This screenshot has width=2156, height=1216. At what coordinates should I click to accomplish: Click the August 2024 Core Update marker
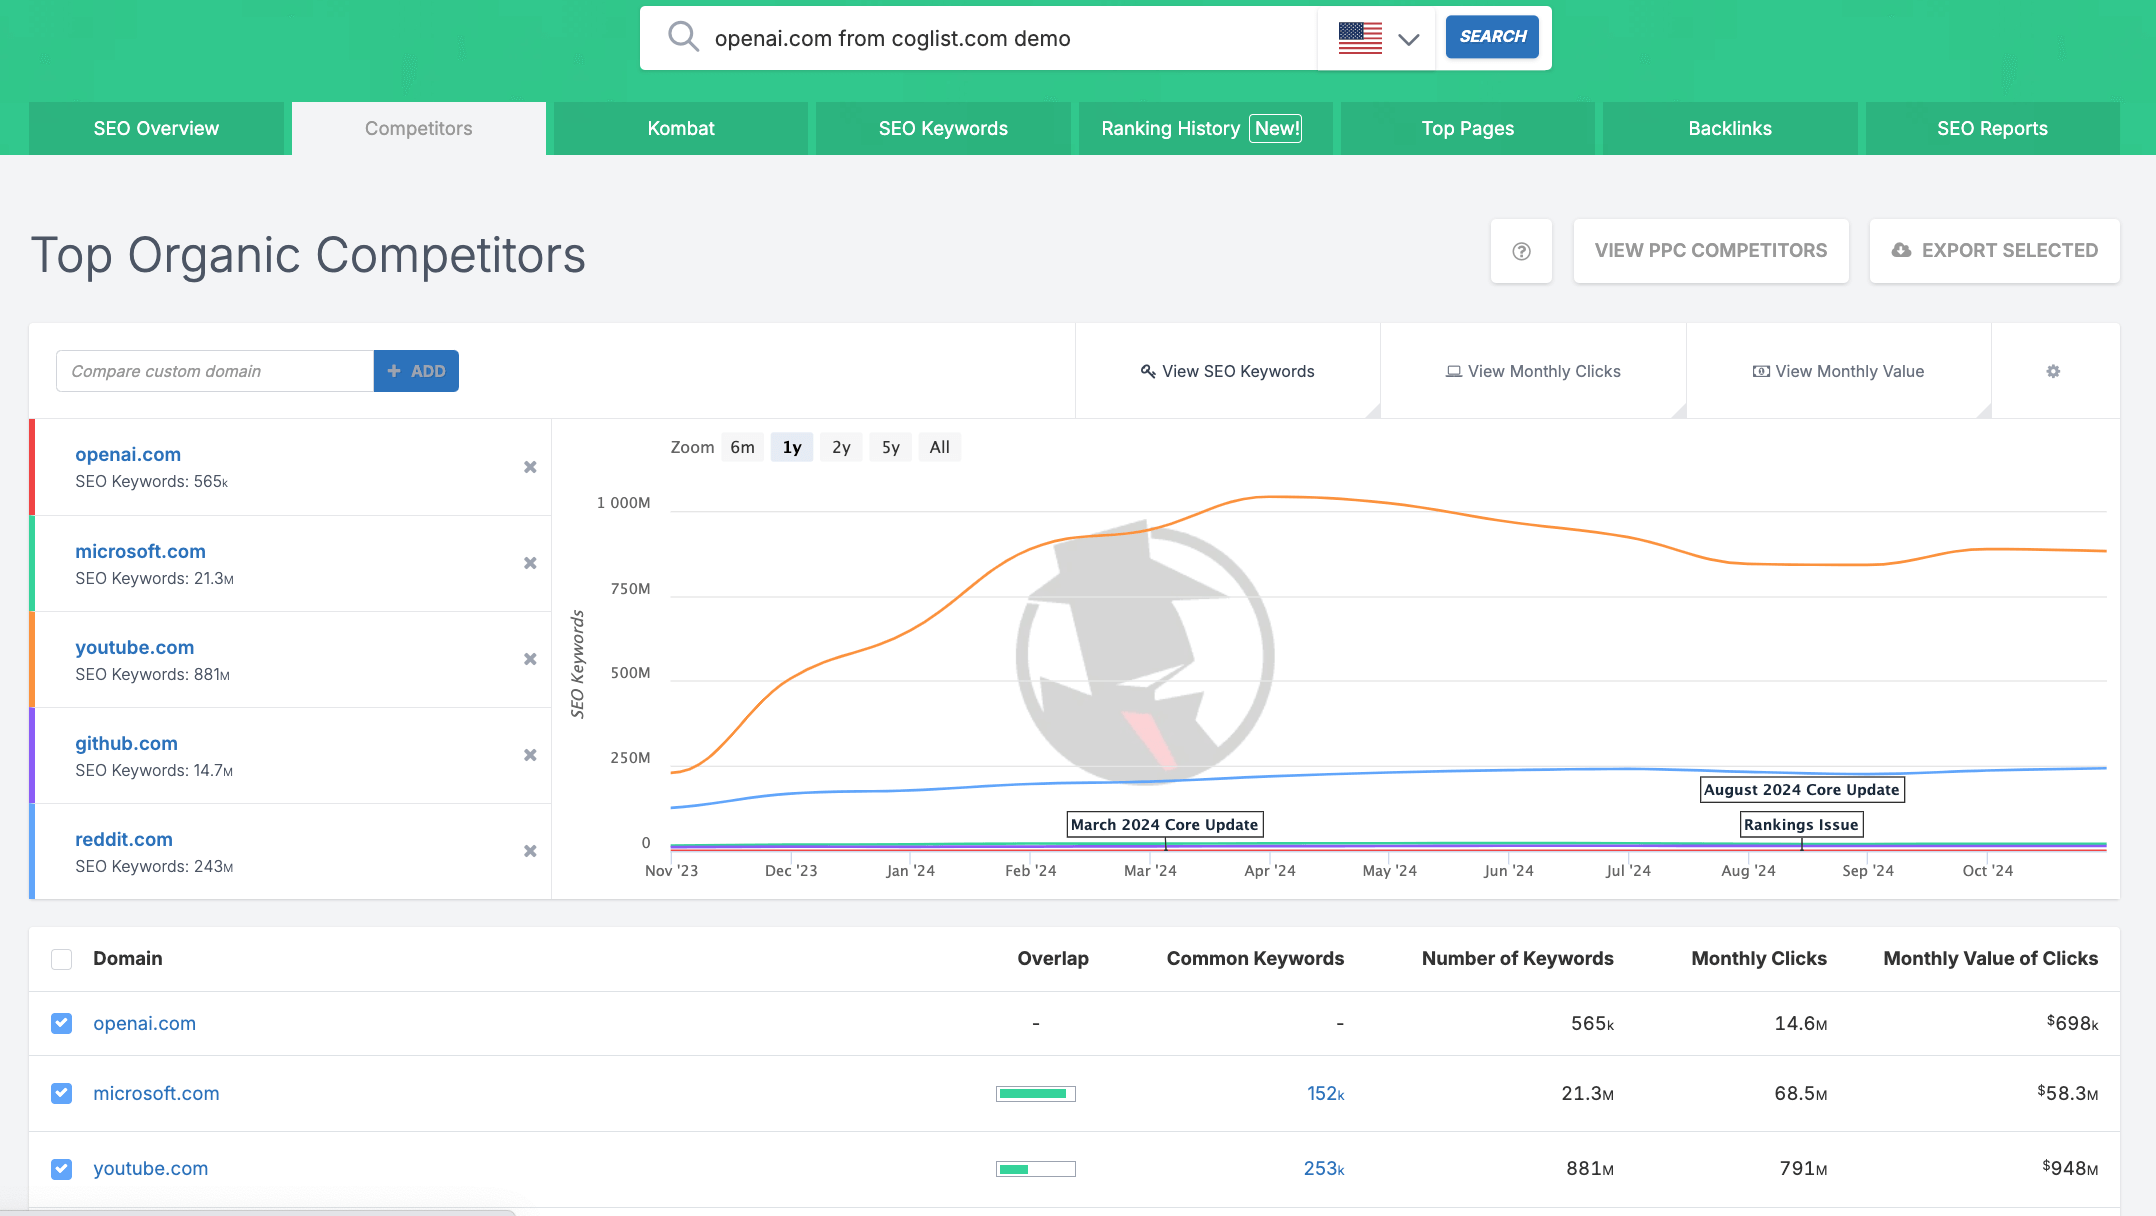(x=1801, y=789)
